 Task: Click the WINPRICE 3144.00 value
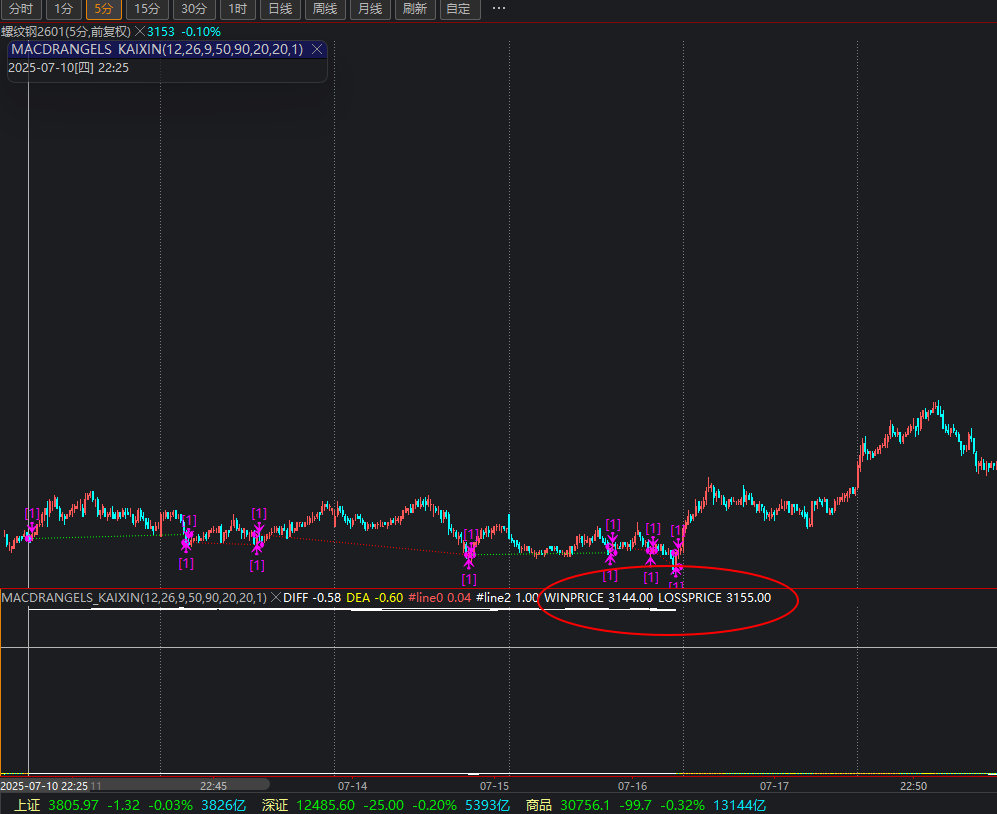click(598, 598)
